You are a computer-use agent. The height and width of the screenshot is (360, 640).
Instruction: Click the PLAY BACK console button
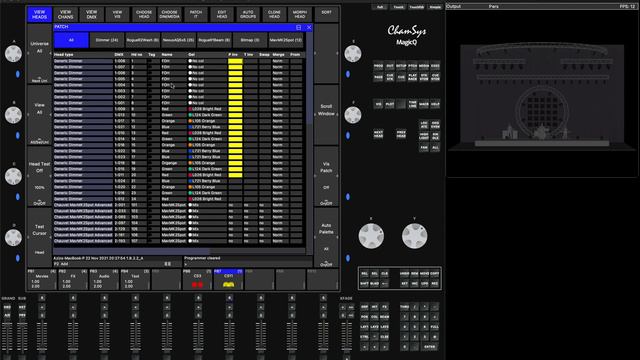(x=413, y=77)
